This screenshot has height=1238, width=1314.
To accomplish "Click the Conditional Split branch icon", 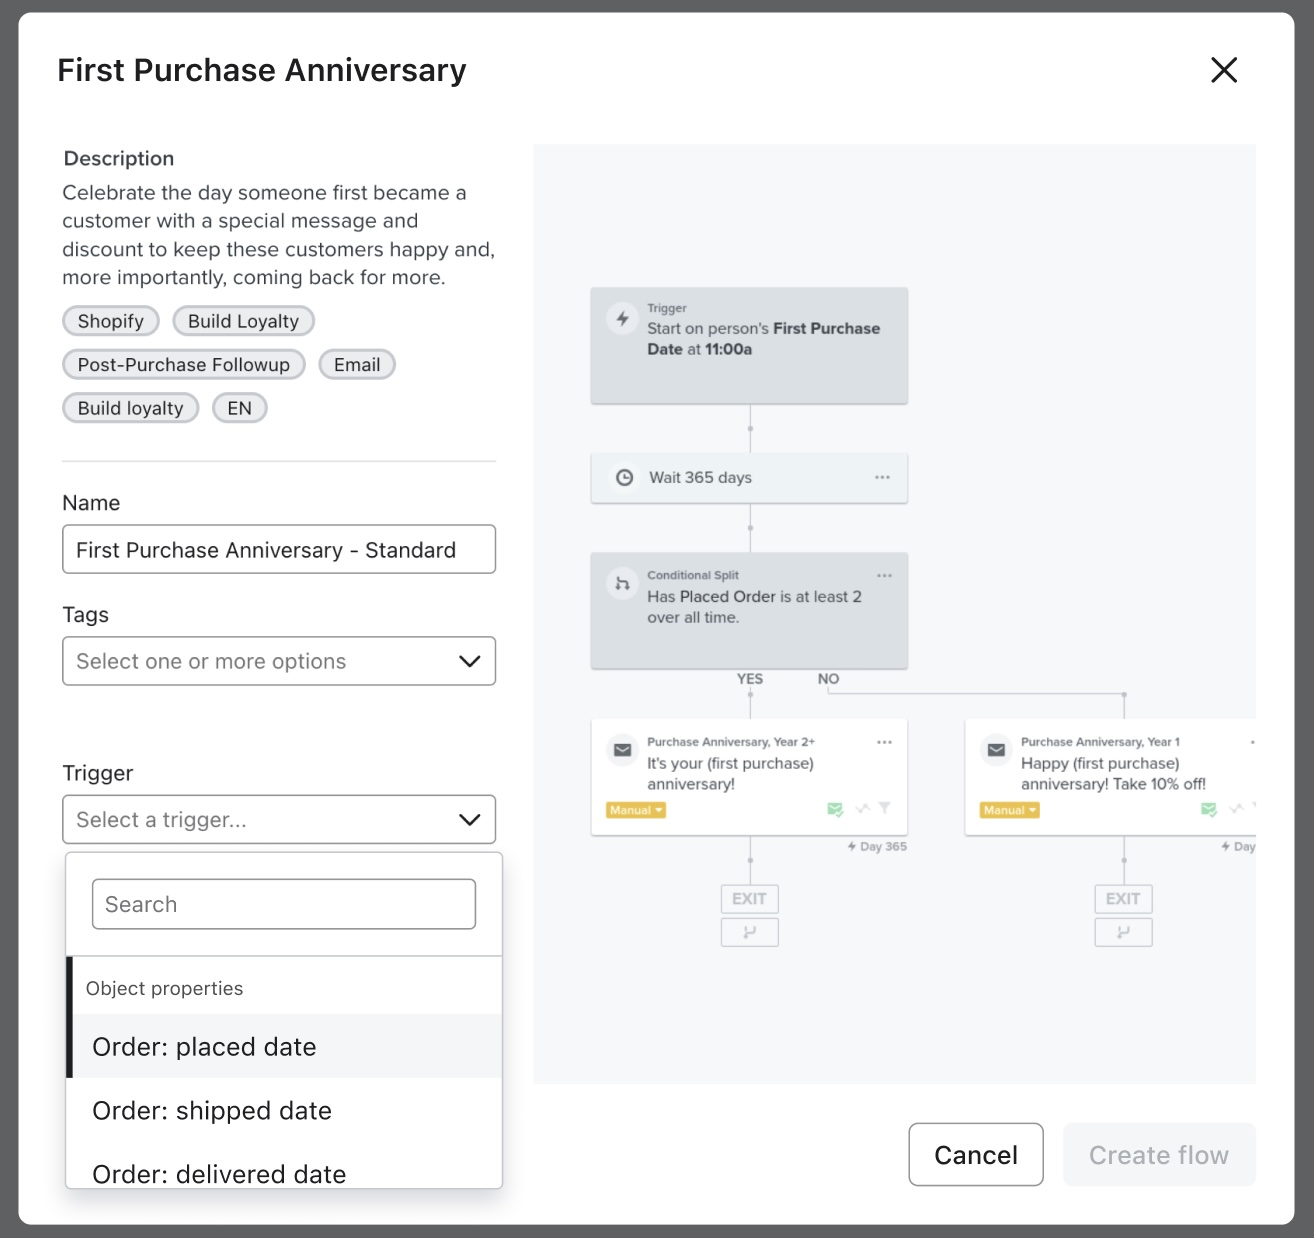I will click(x=622, y=584).
